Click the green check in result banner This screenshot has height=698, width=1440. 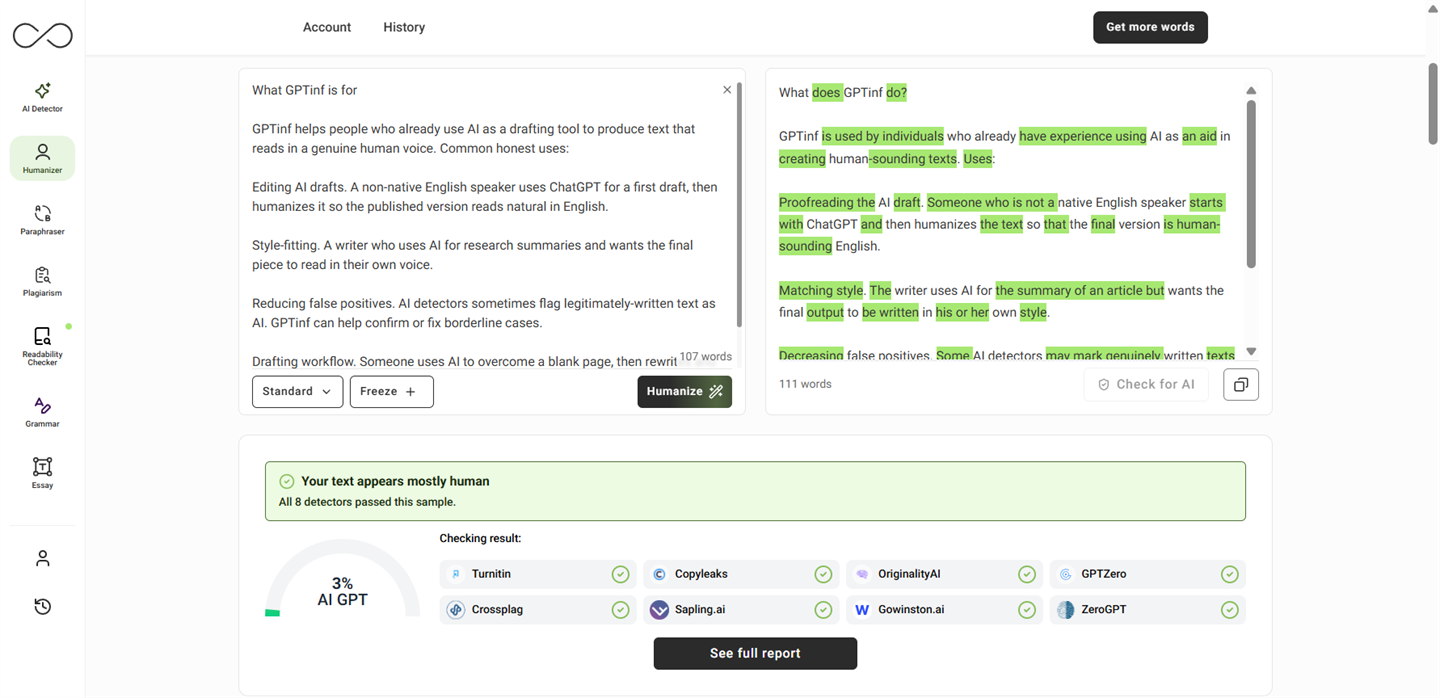287,481
